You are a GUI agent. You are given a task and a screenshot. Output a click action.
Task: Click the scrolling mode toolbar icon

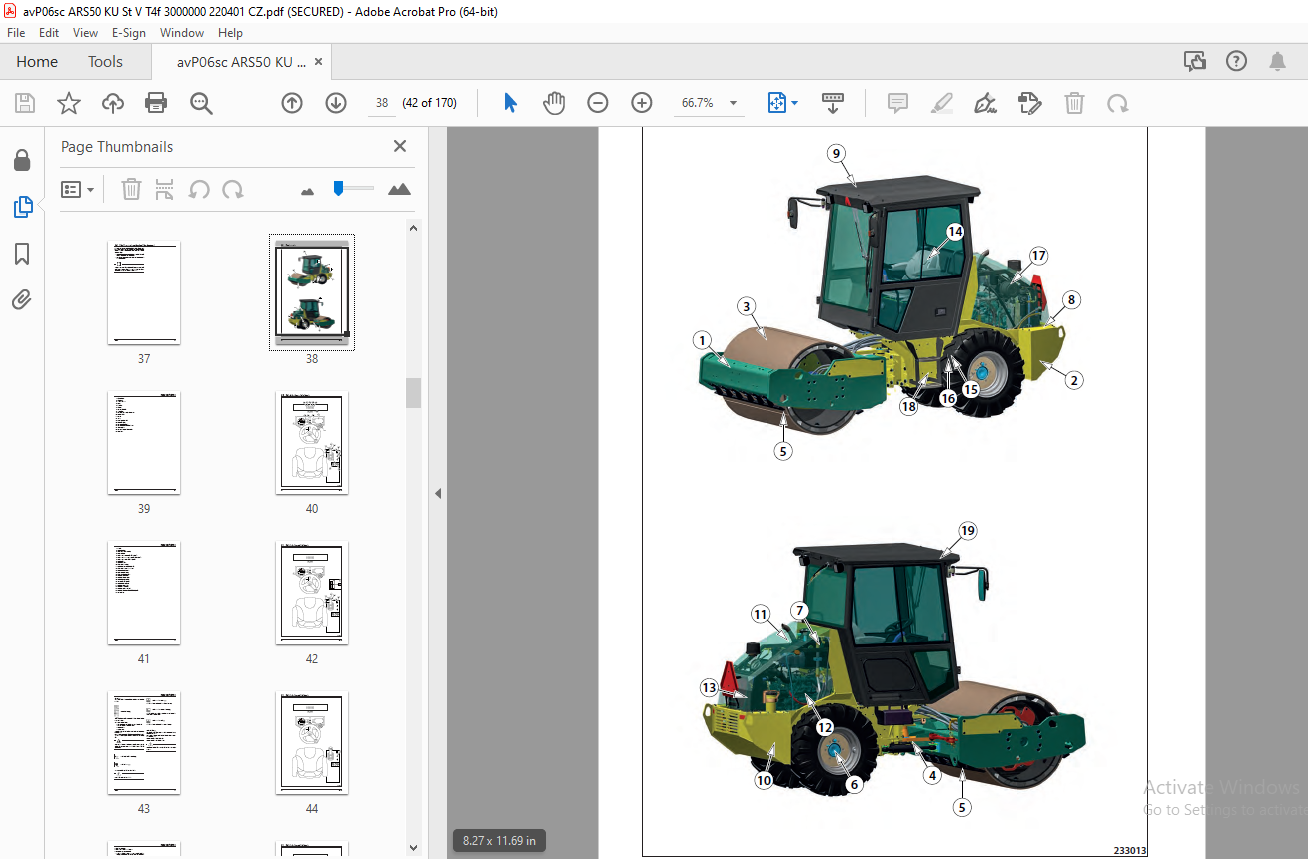pos(832,103)
